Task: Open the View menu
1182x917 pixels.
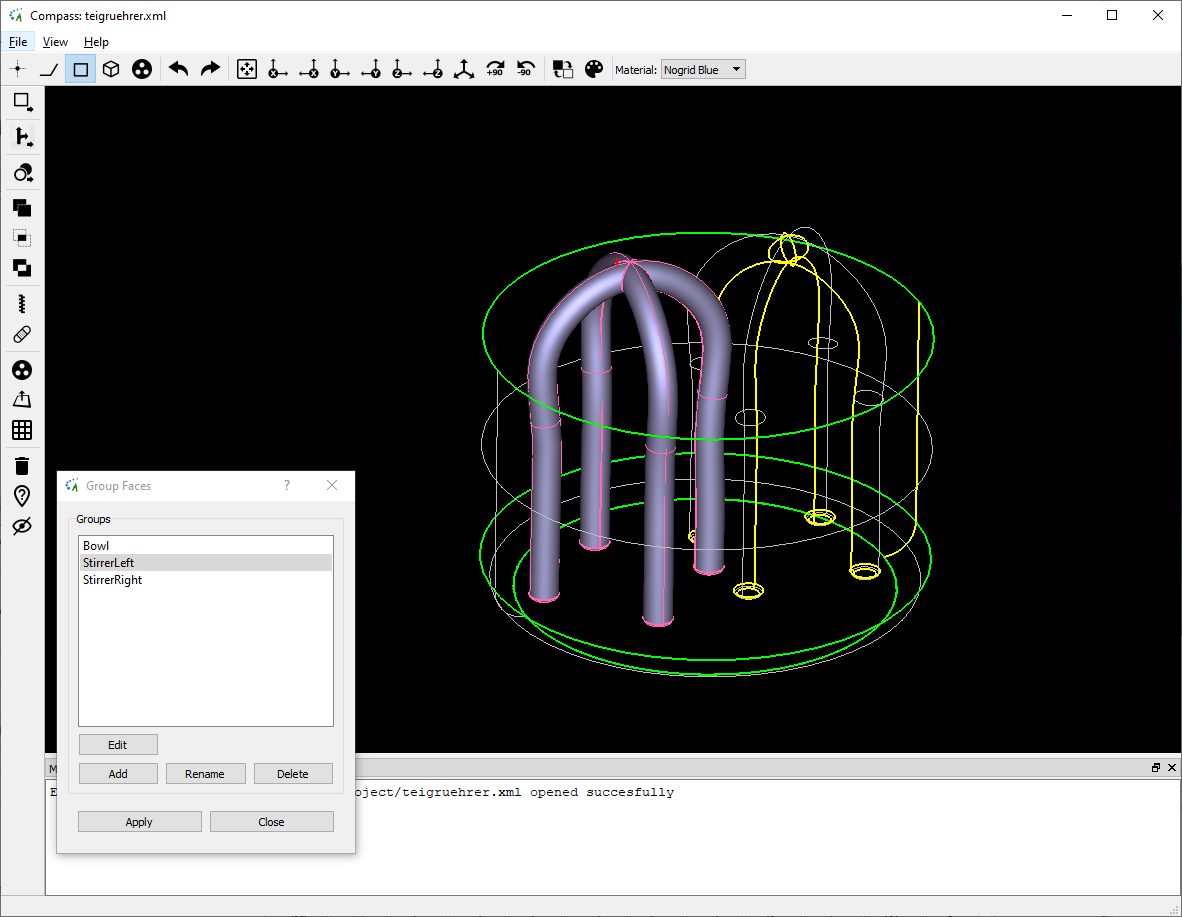Action: (55, 41)
